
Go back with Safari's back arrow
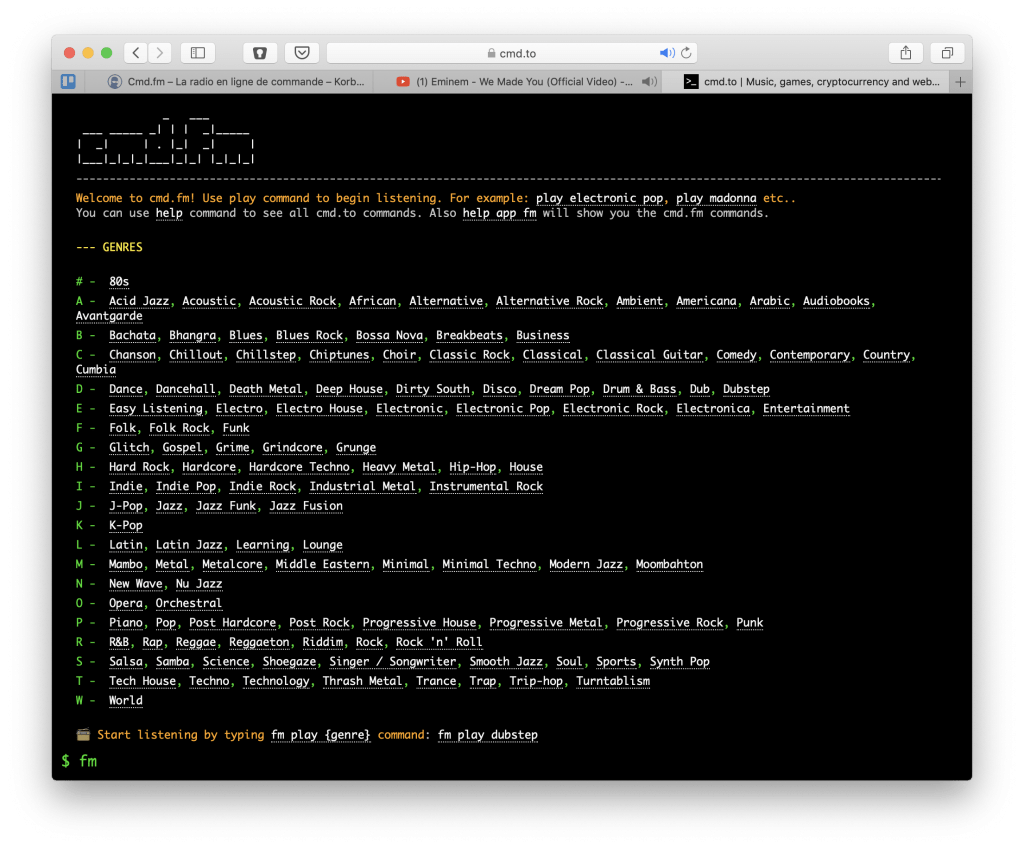coord(136,53)
